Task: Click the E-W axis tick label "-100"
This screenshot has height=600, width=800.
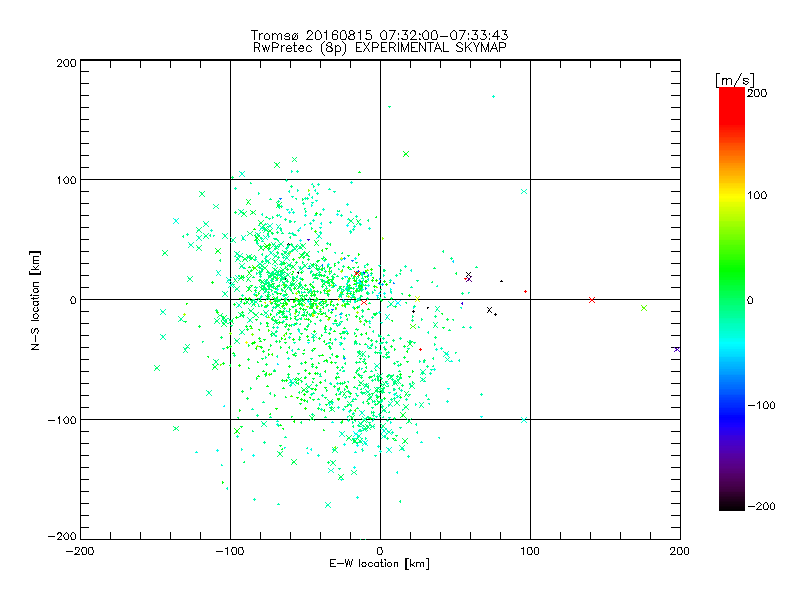Action: pos(230,551)
